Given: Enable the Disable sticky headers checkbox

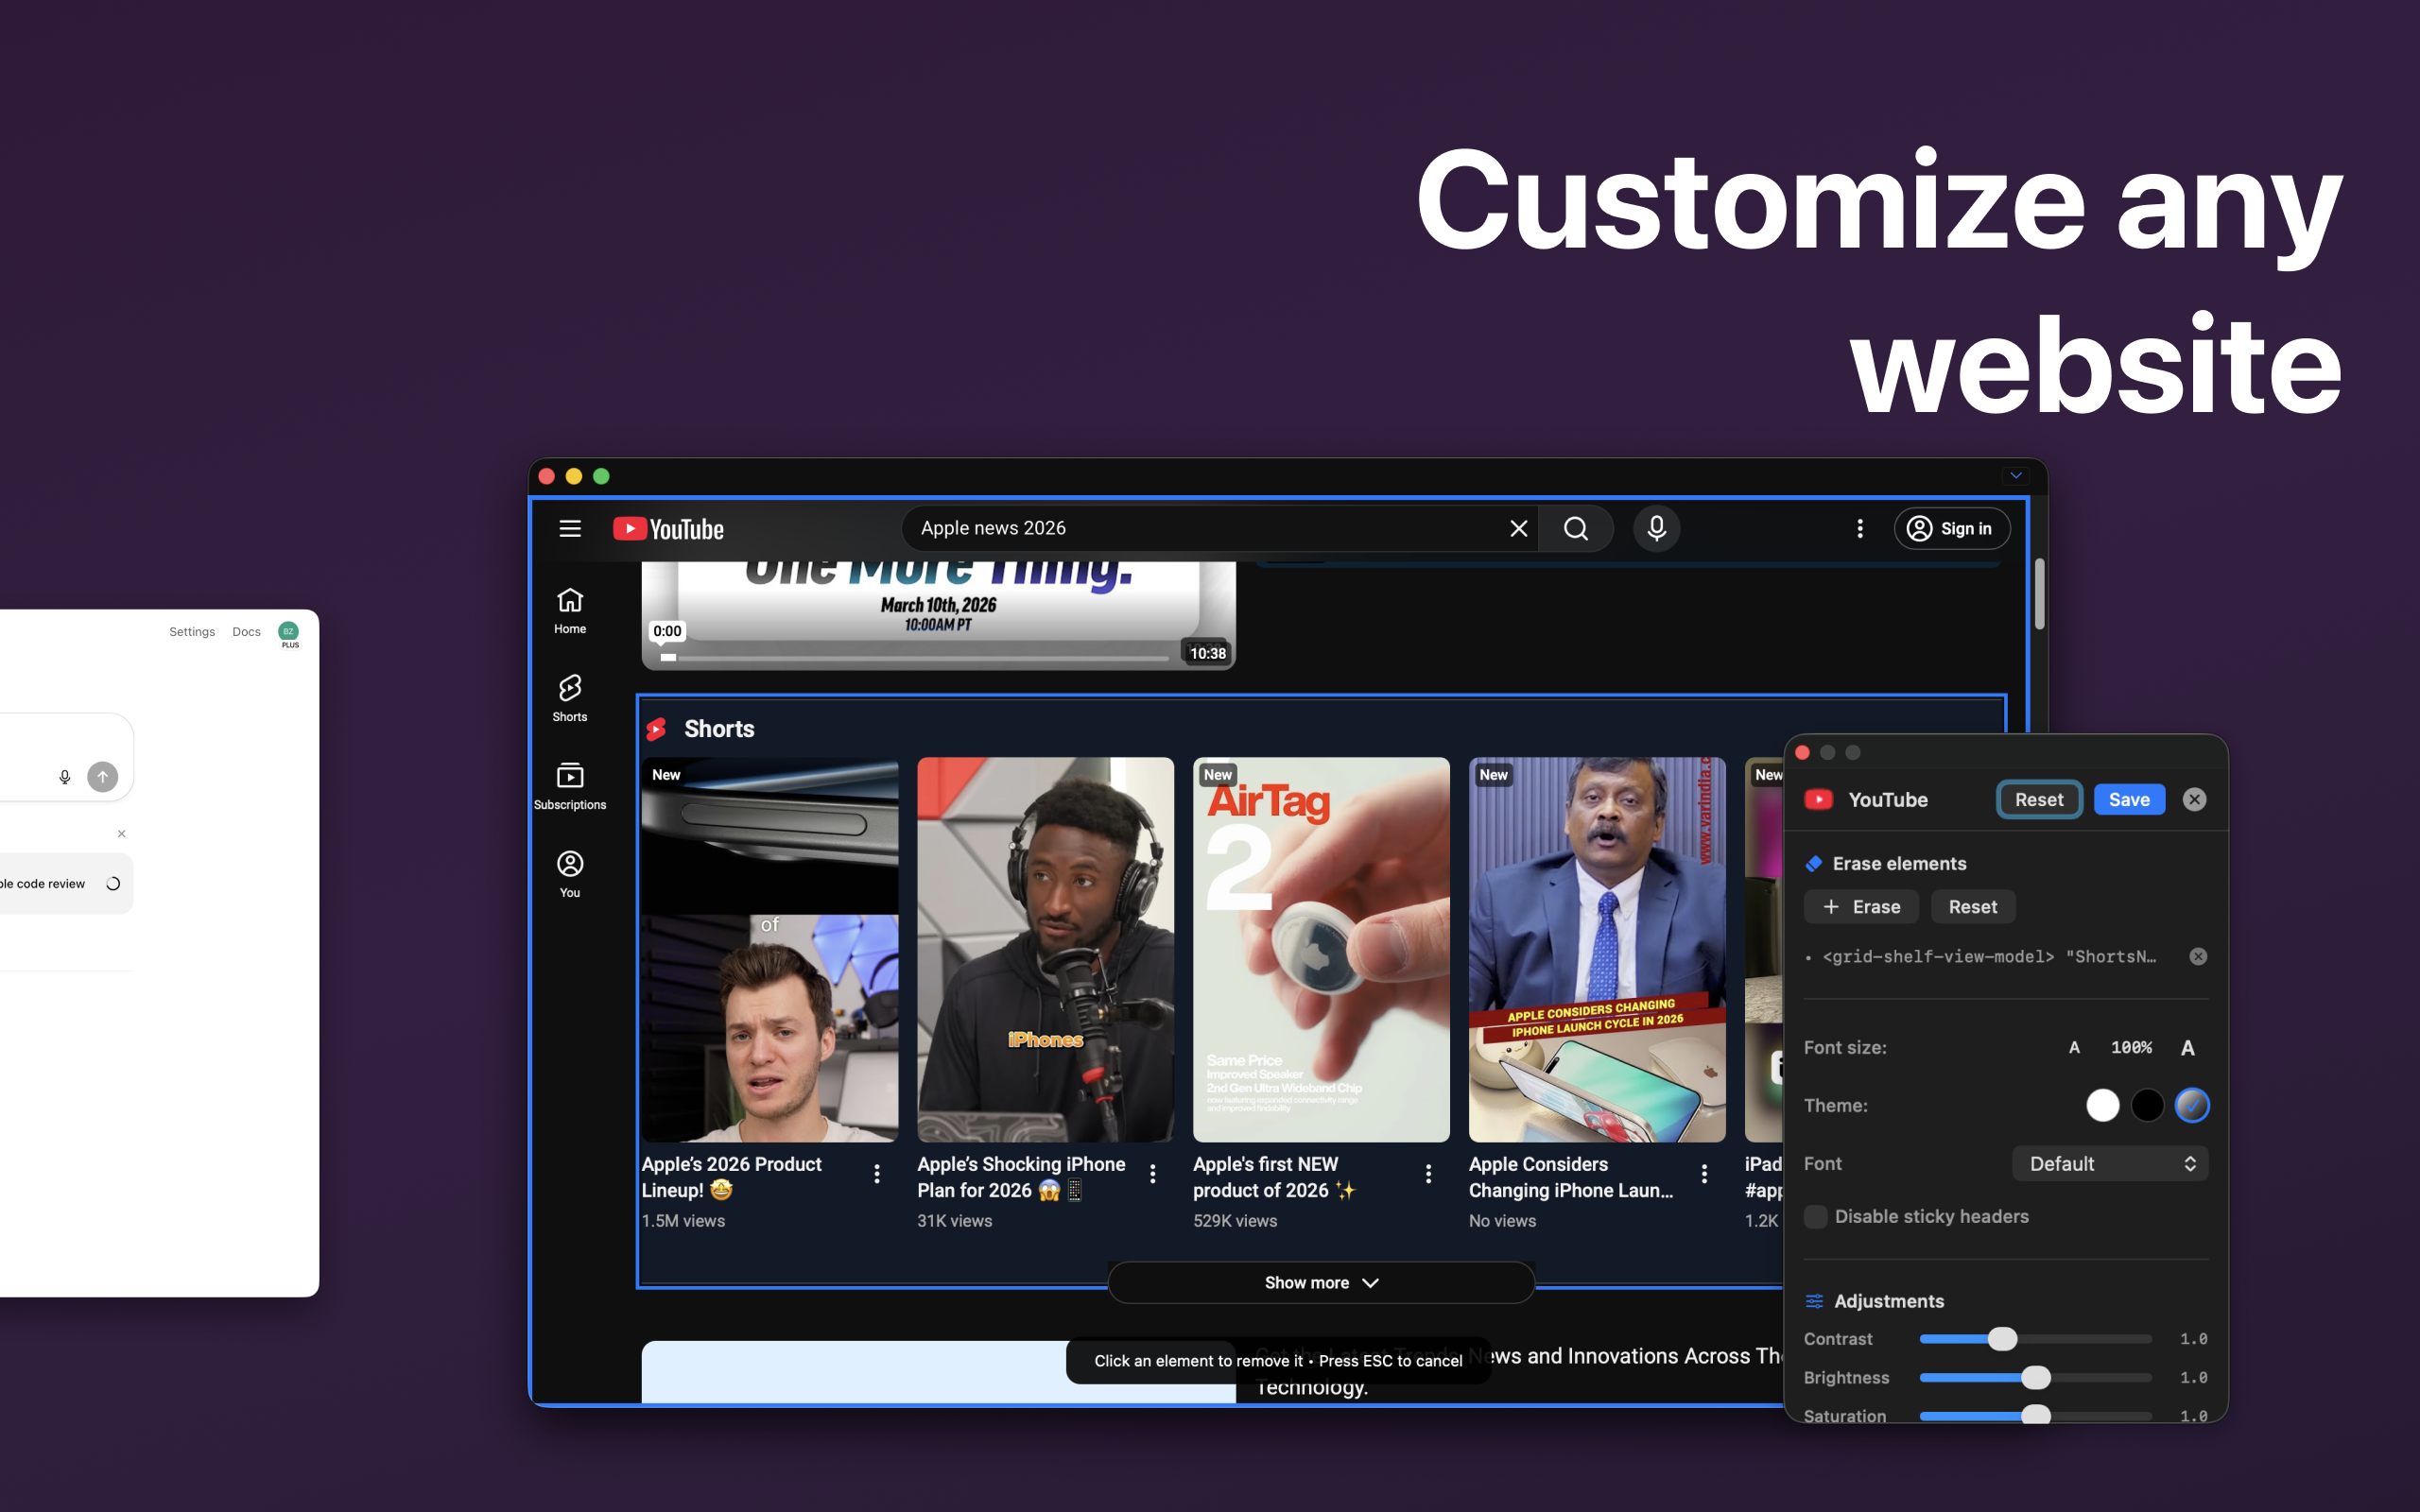Looking at the screenshot, I should [x=1816, y=1216].
